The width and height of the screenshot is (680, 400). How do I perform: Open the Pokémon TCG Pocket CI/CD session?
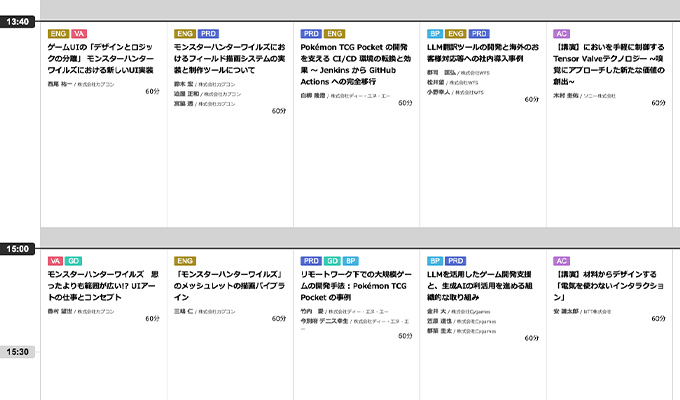pos(355,64)
